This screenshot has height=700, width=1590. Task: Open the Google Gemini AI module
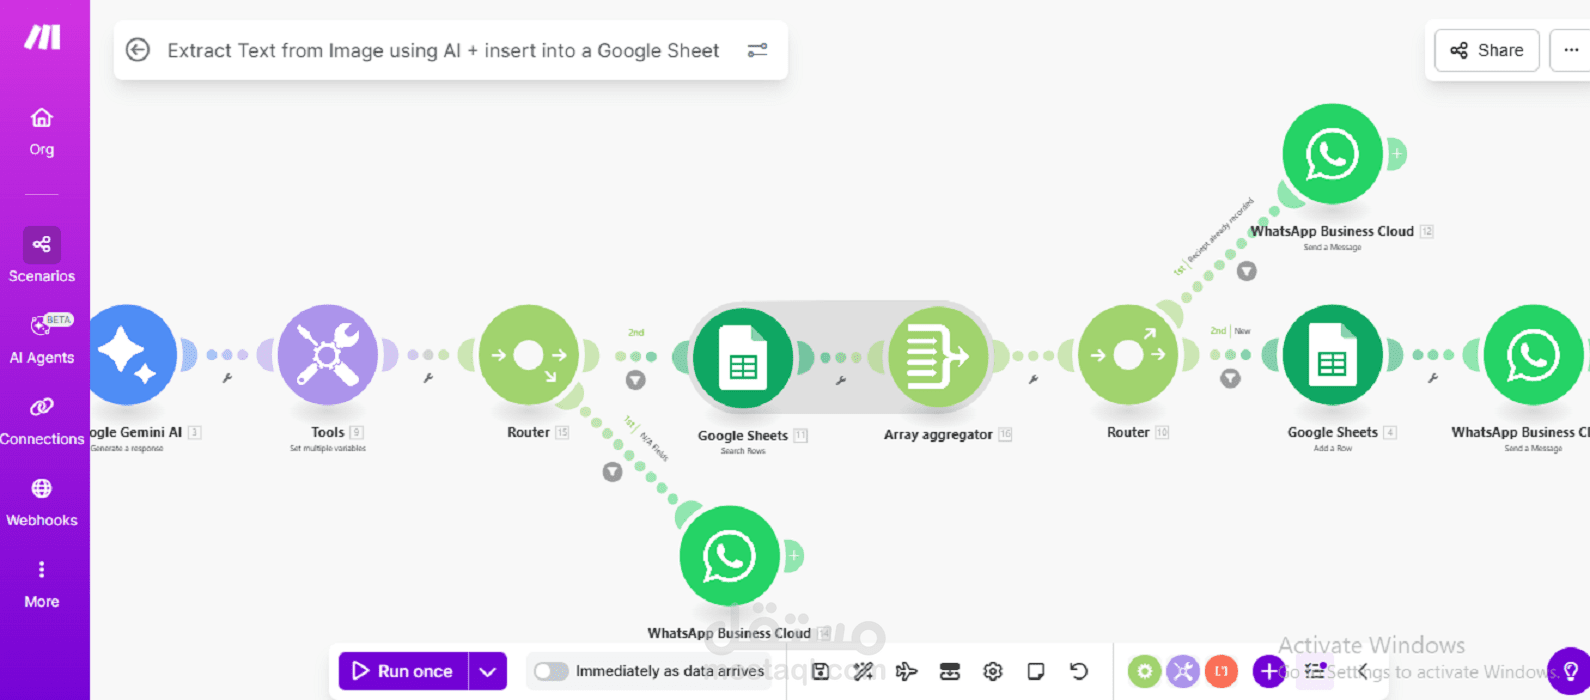tap(128, 355)
